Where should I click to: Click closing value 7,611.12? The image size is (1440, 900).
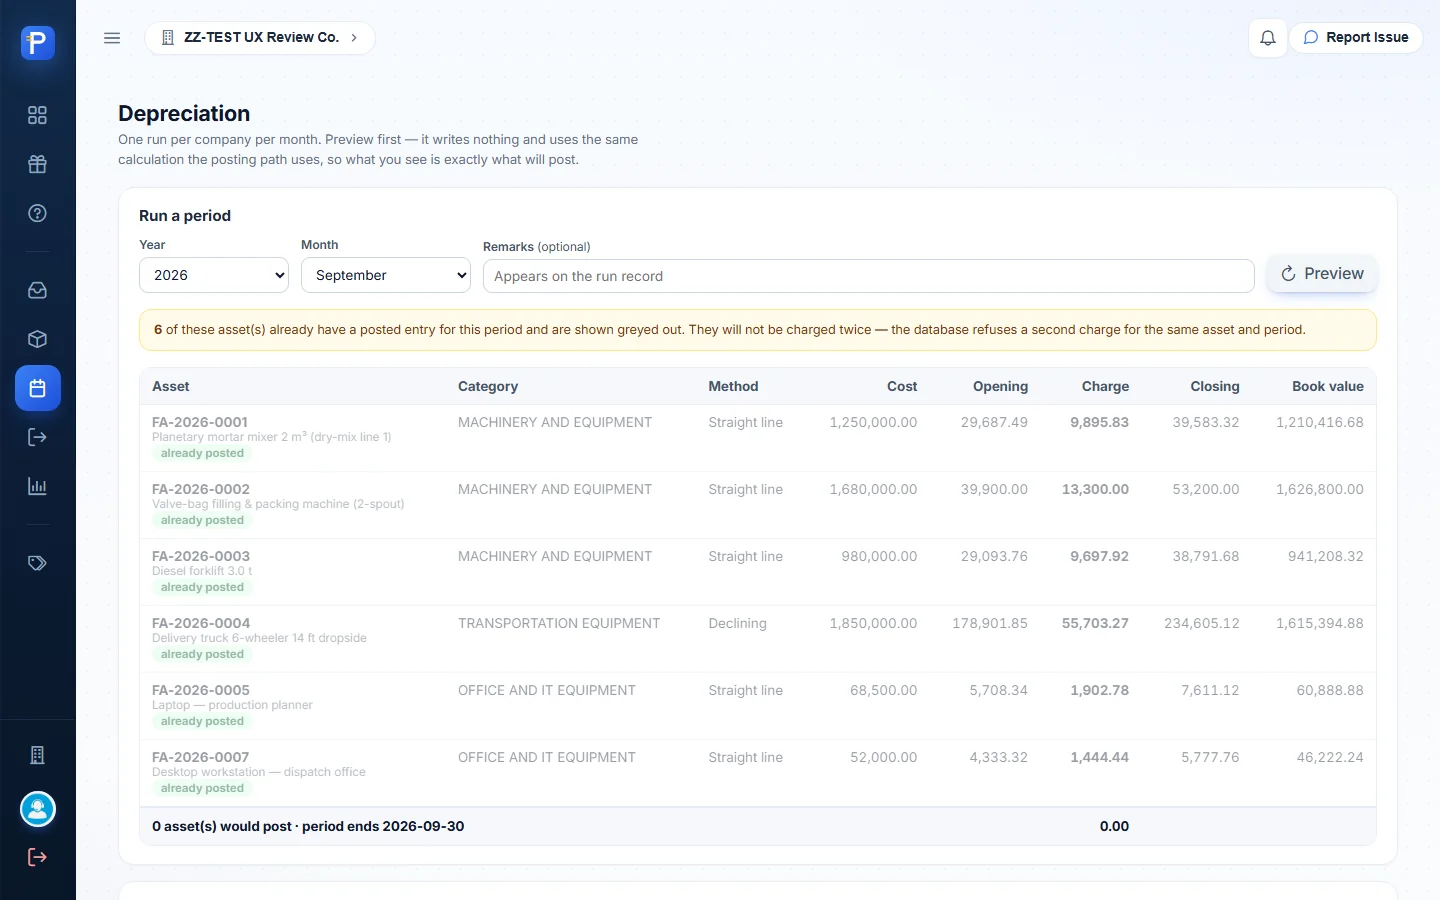[1210, 690]
